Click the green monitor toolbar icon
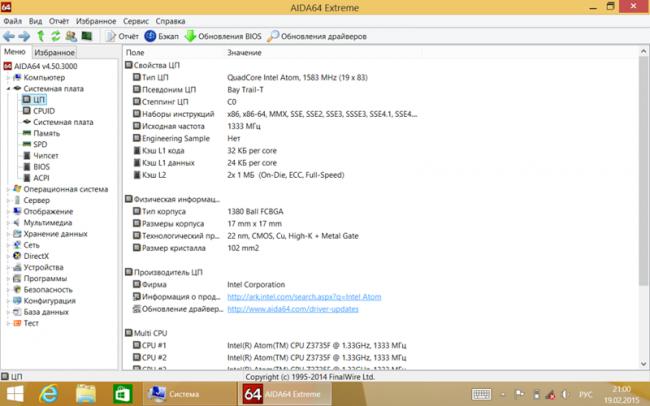This screenshot has height=406, width=650. click(87, 36)
